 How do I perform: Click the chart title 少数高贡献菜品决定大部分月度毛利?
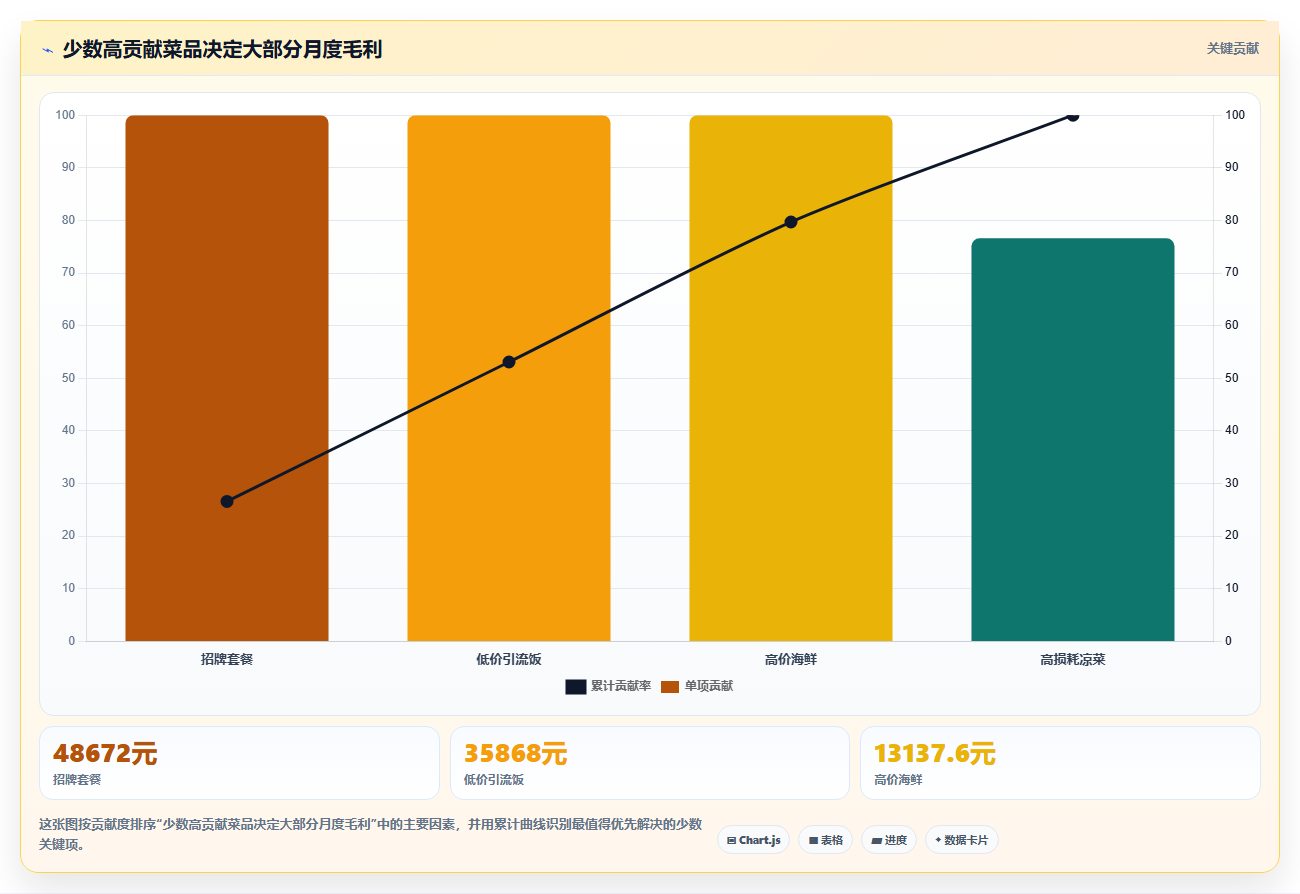point(222,49)
